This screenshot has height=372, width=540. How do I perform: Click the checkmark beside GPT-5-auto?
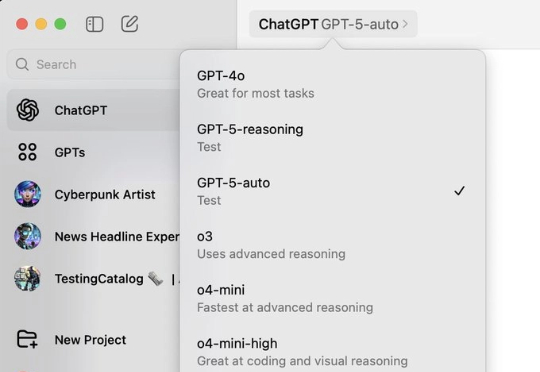coord(459,190)
